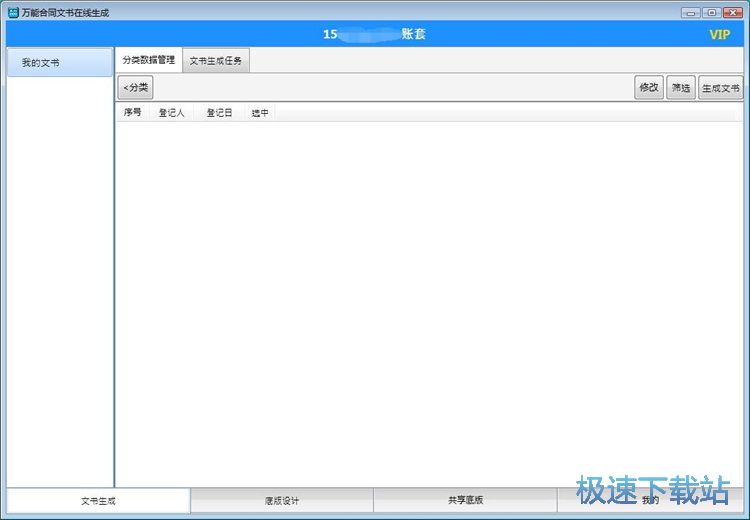The image size is (750, 520).
Task: Go back with the <分类 button
Action: click(x=135, y=88)
